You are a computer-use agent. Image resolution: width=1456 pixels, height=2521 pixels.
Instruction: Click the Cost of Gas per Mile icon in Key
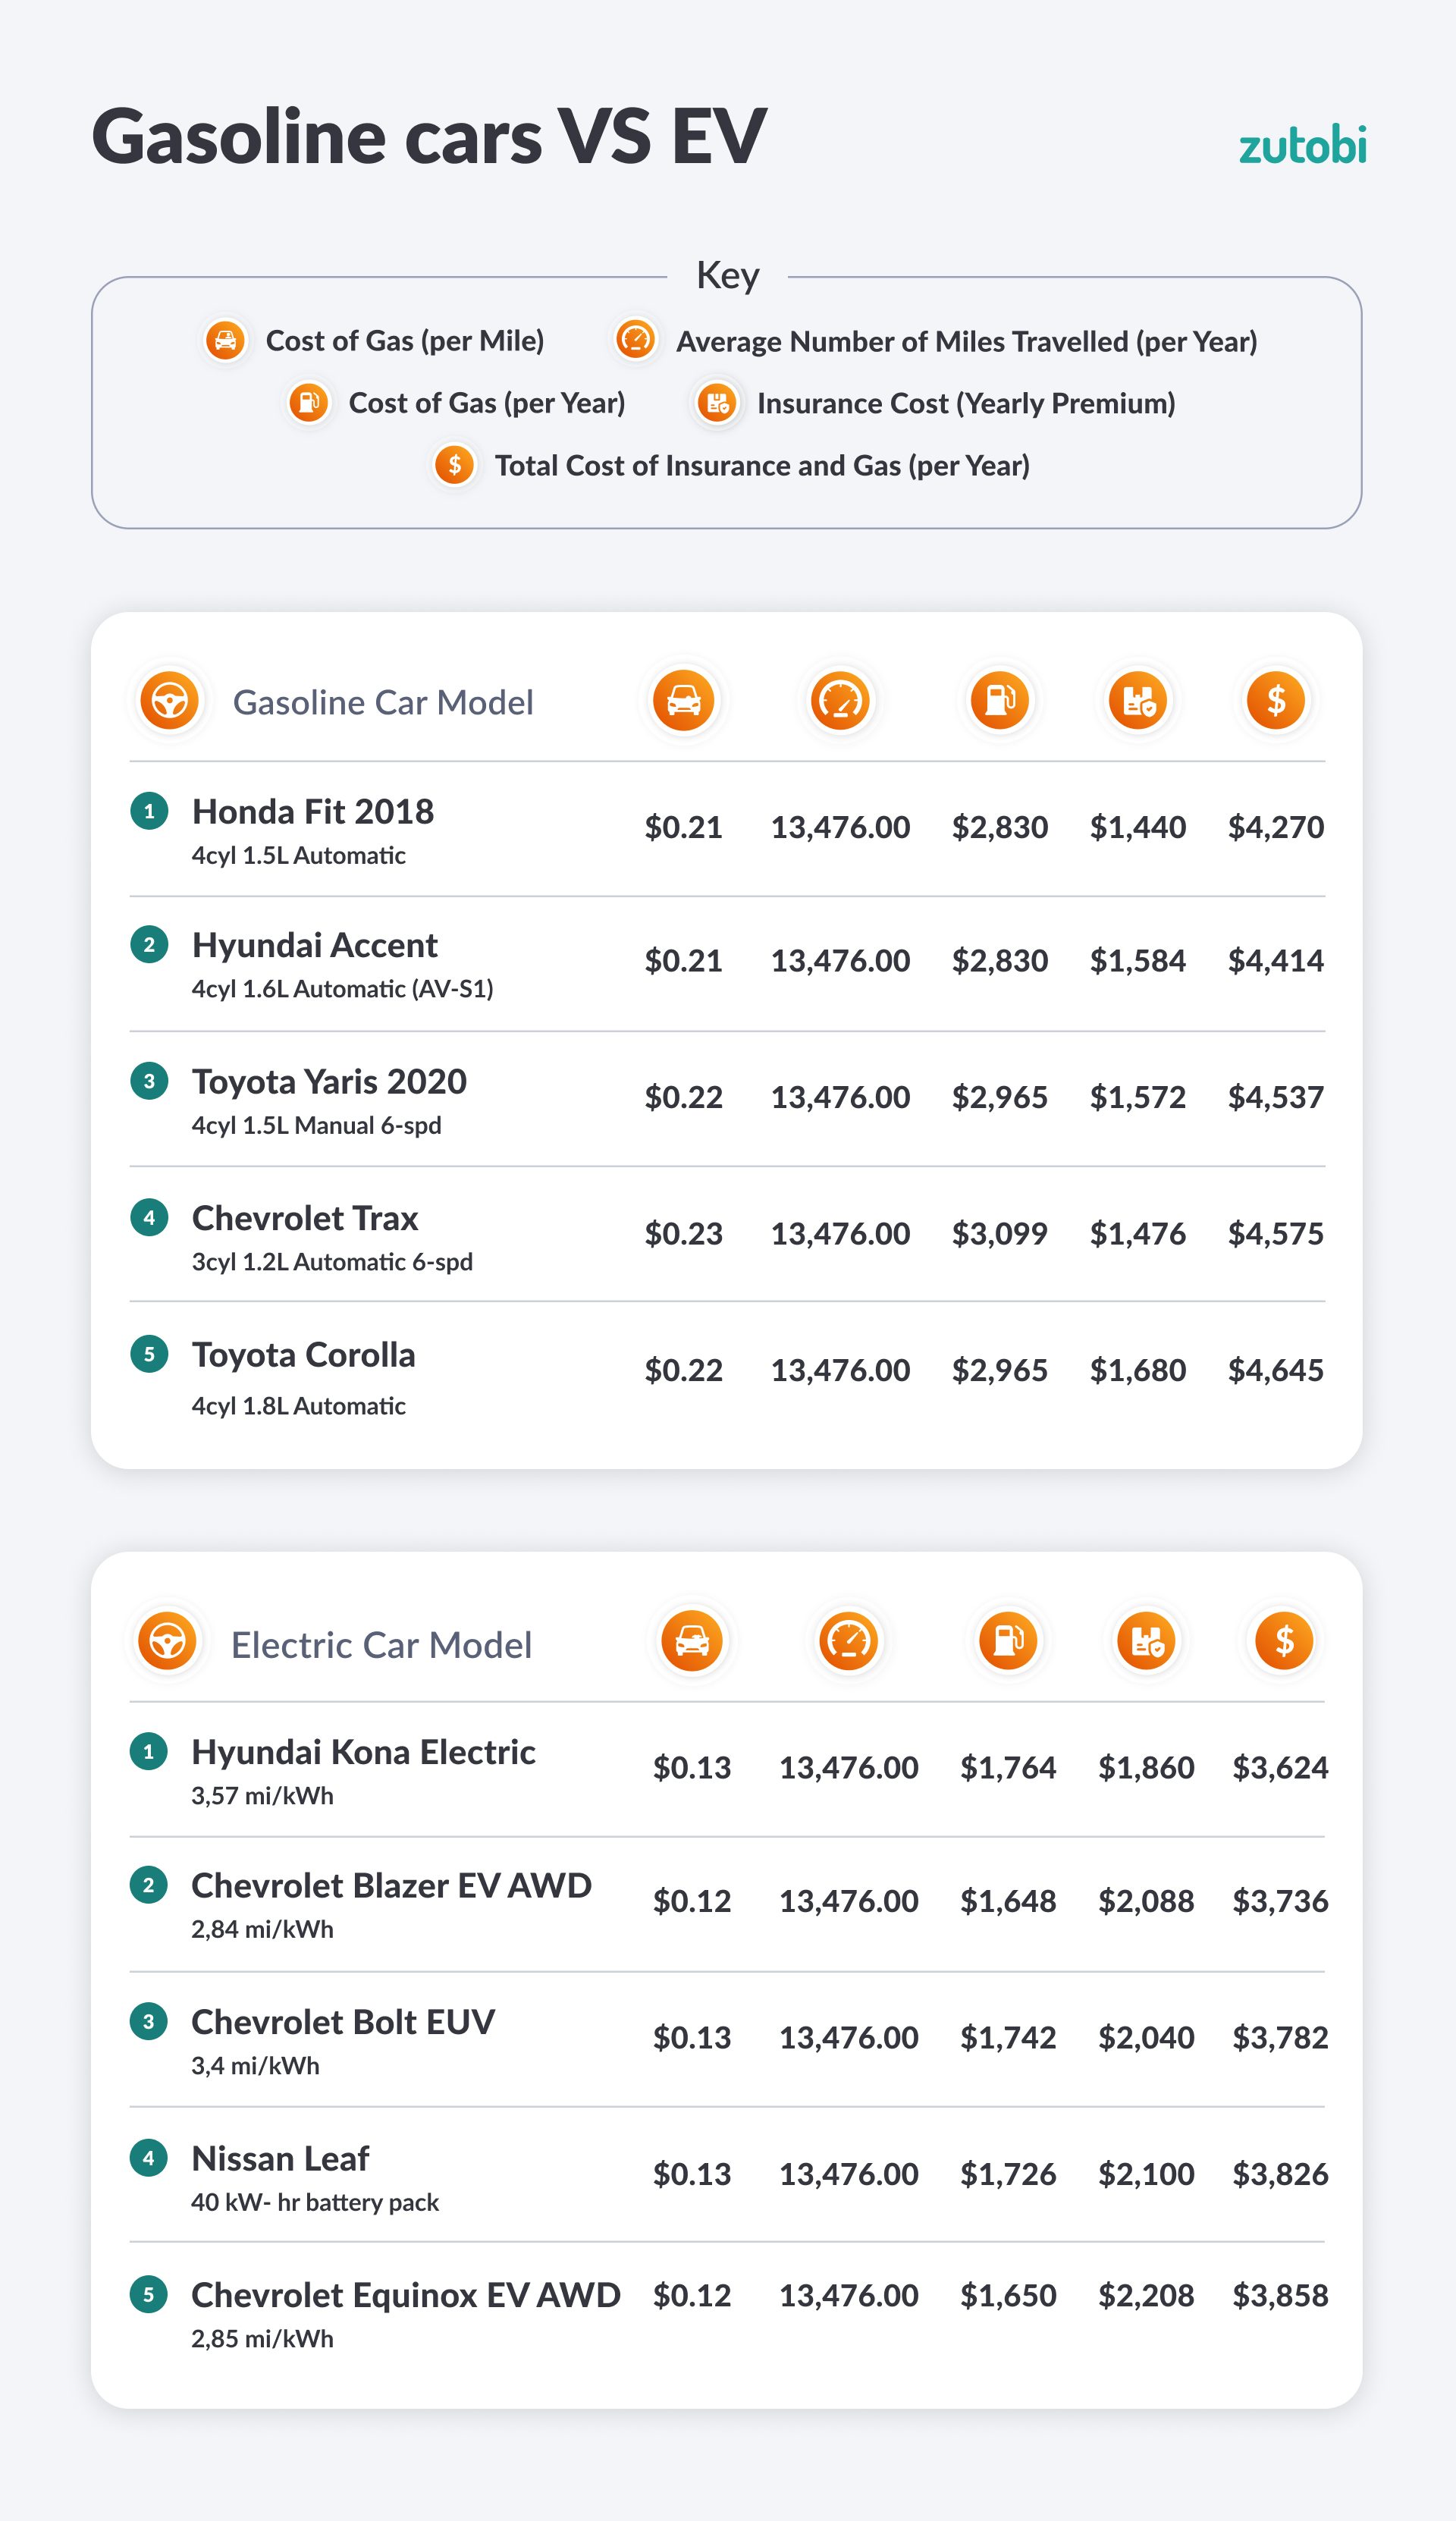click(226, 341)
